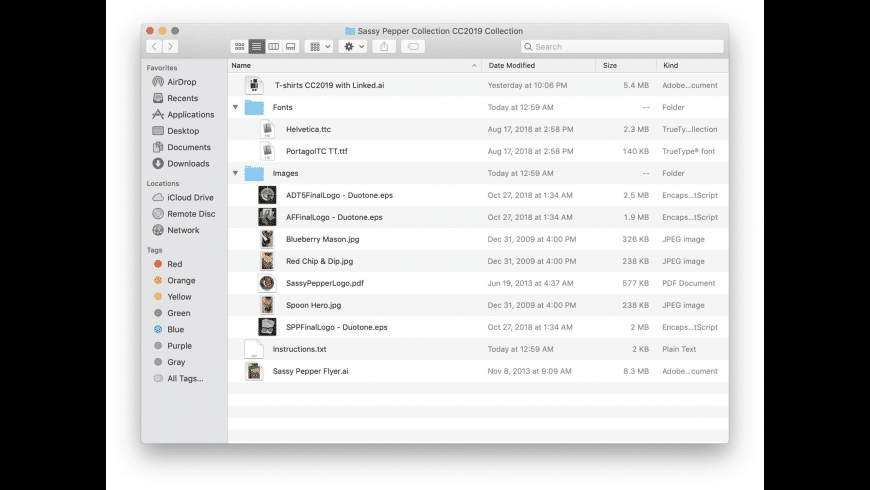Go back with the back arrow
The height and width of the screenshot is (490, 870).
point(154,46)
